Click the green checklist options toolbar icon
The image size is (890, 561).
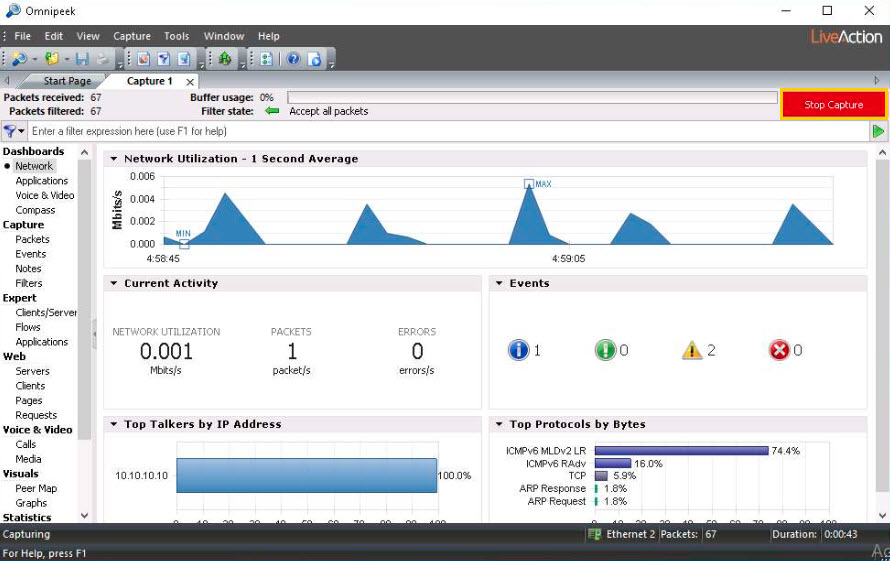click(266, 58)
